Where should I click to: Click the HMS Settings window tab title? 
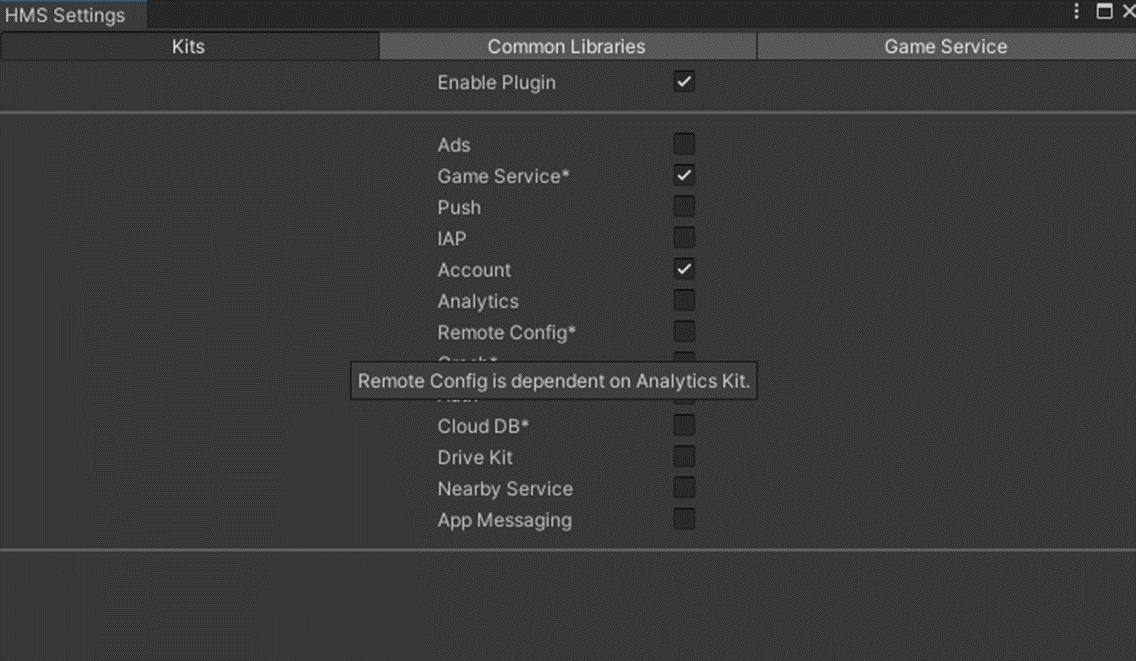pyautogui.click(x=65, y=15)
